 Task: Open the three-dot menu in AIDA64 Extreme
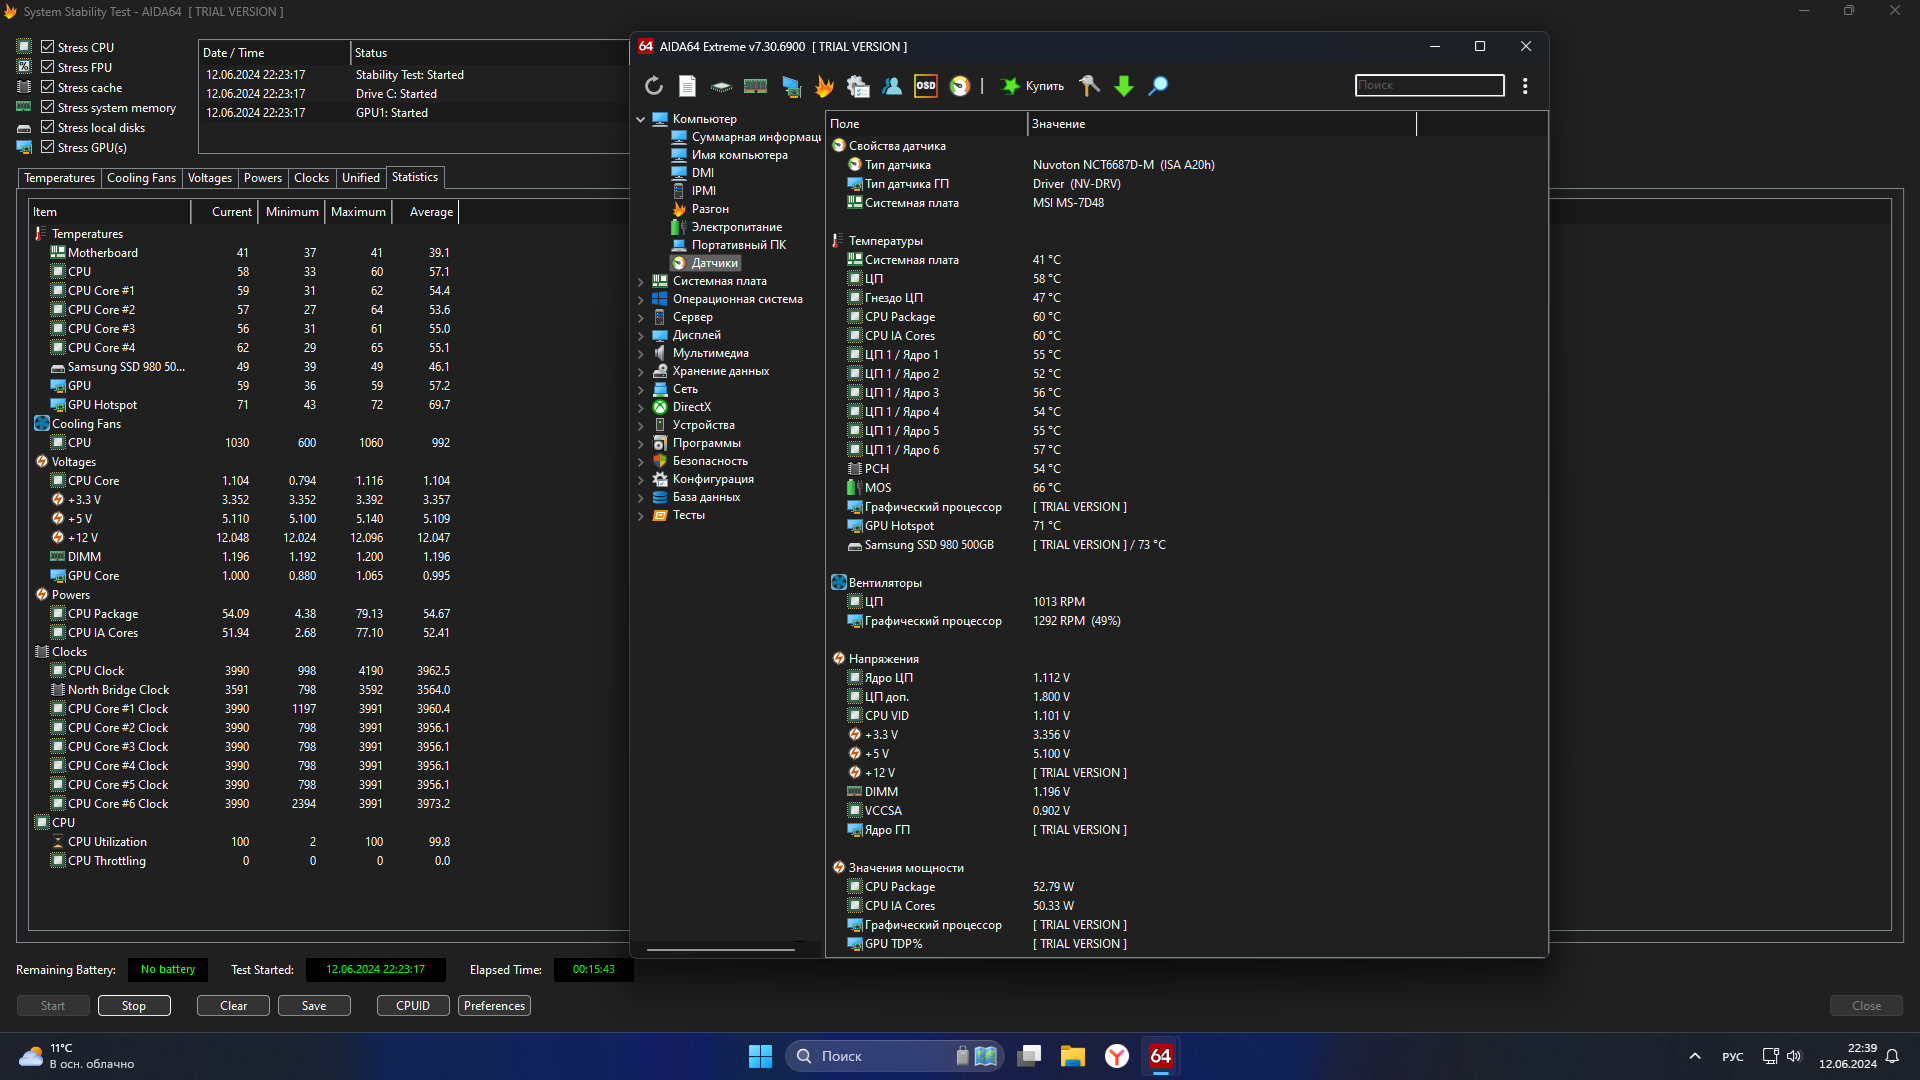pos(1525,86)
